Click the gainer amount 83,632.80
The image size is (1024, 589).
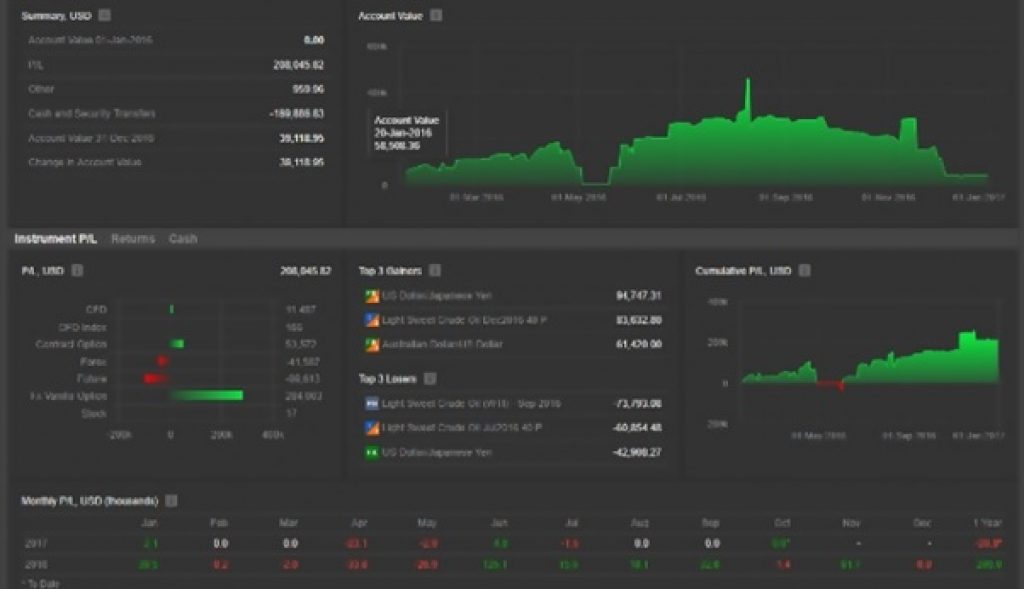639,320
